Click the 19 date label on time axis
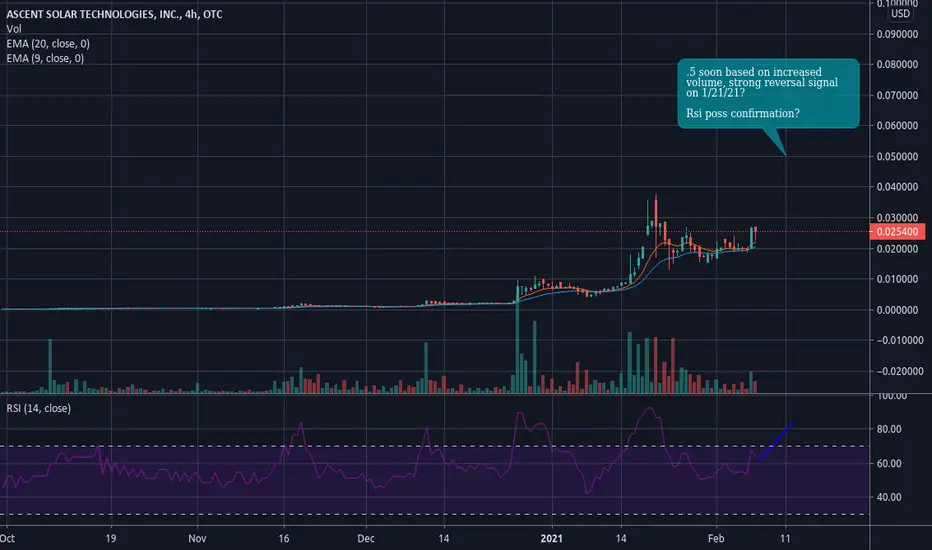 111,539
